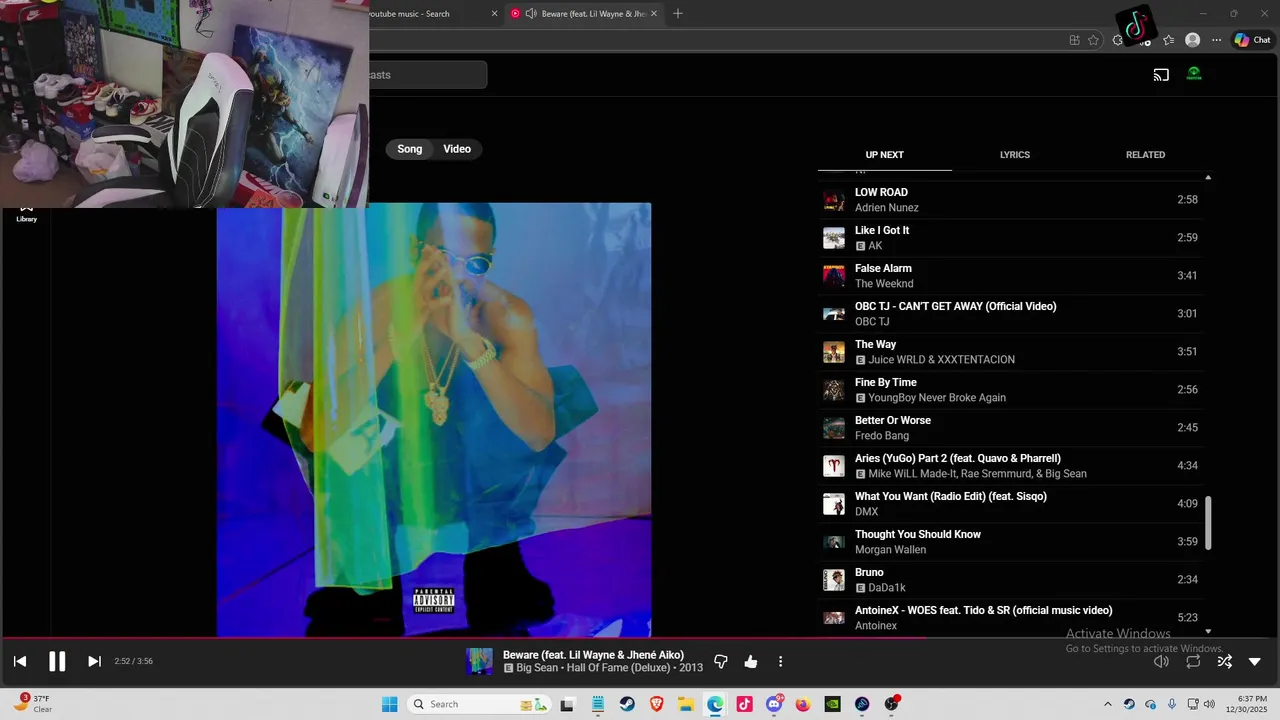The image size is (1280, 720).
Task: Open the RELATED tab
Action: tap(1145, 155)
